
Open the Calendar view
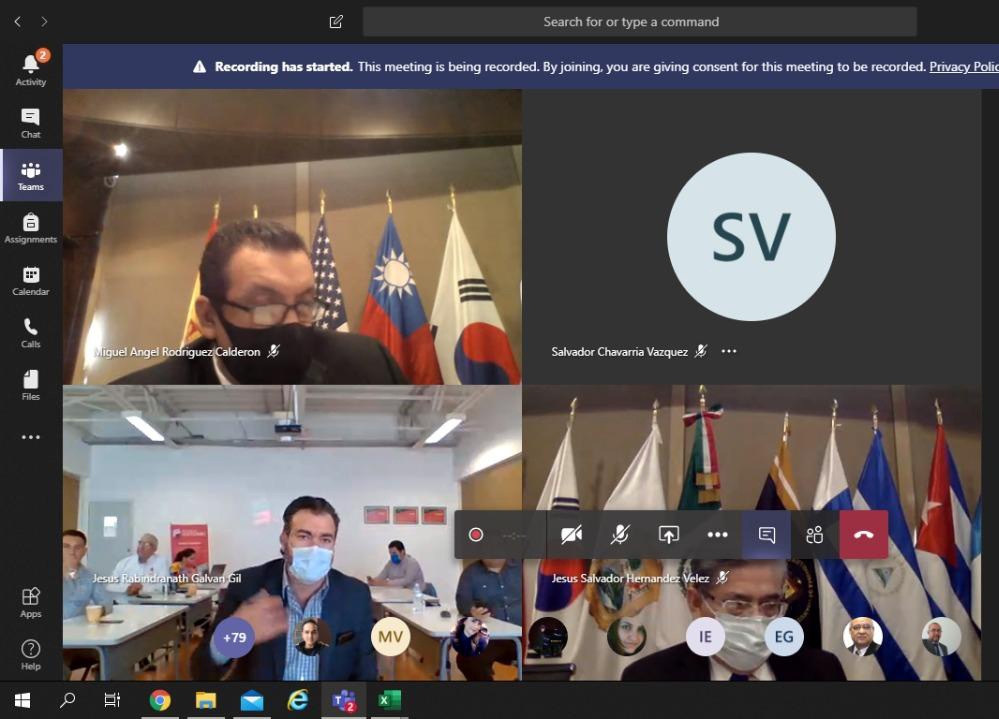pyautogui.click(x=30, y=280)
